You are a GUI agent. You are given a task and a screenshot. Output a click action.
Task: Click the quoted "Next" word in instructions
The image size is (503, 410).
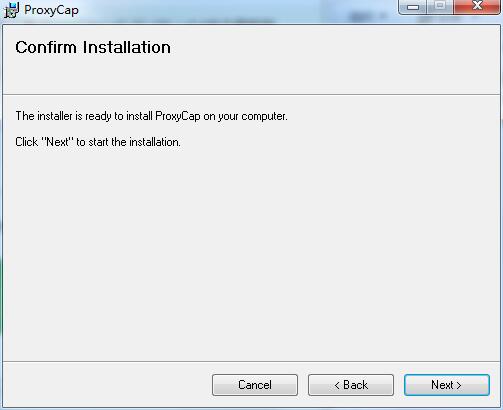click(57, 142)
